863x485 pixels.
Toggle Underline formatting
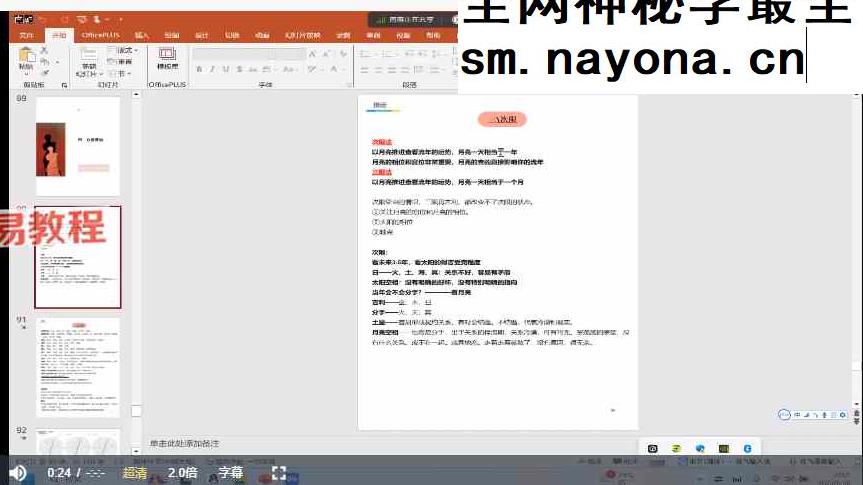(x=226, y=69)
